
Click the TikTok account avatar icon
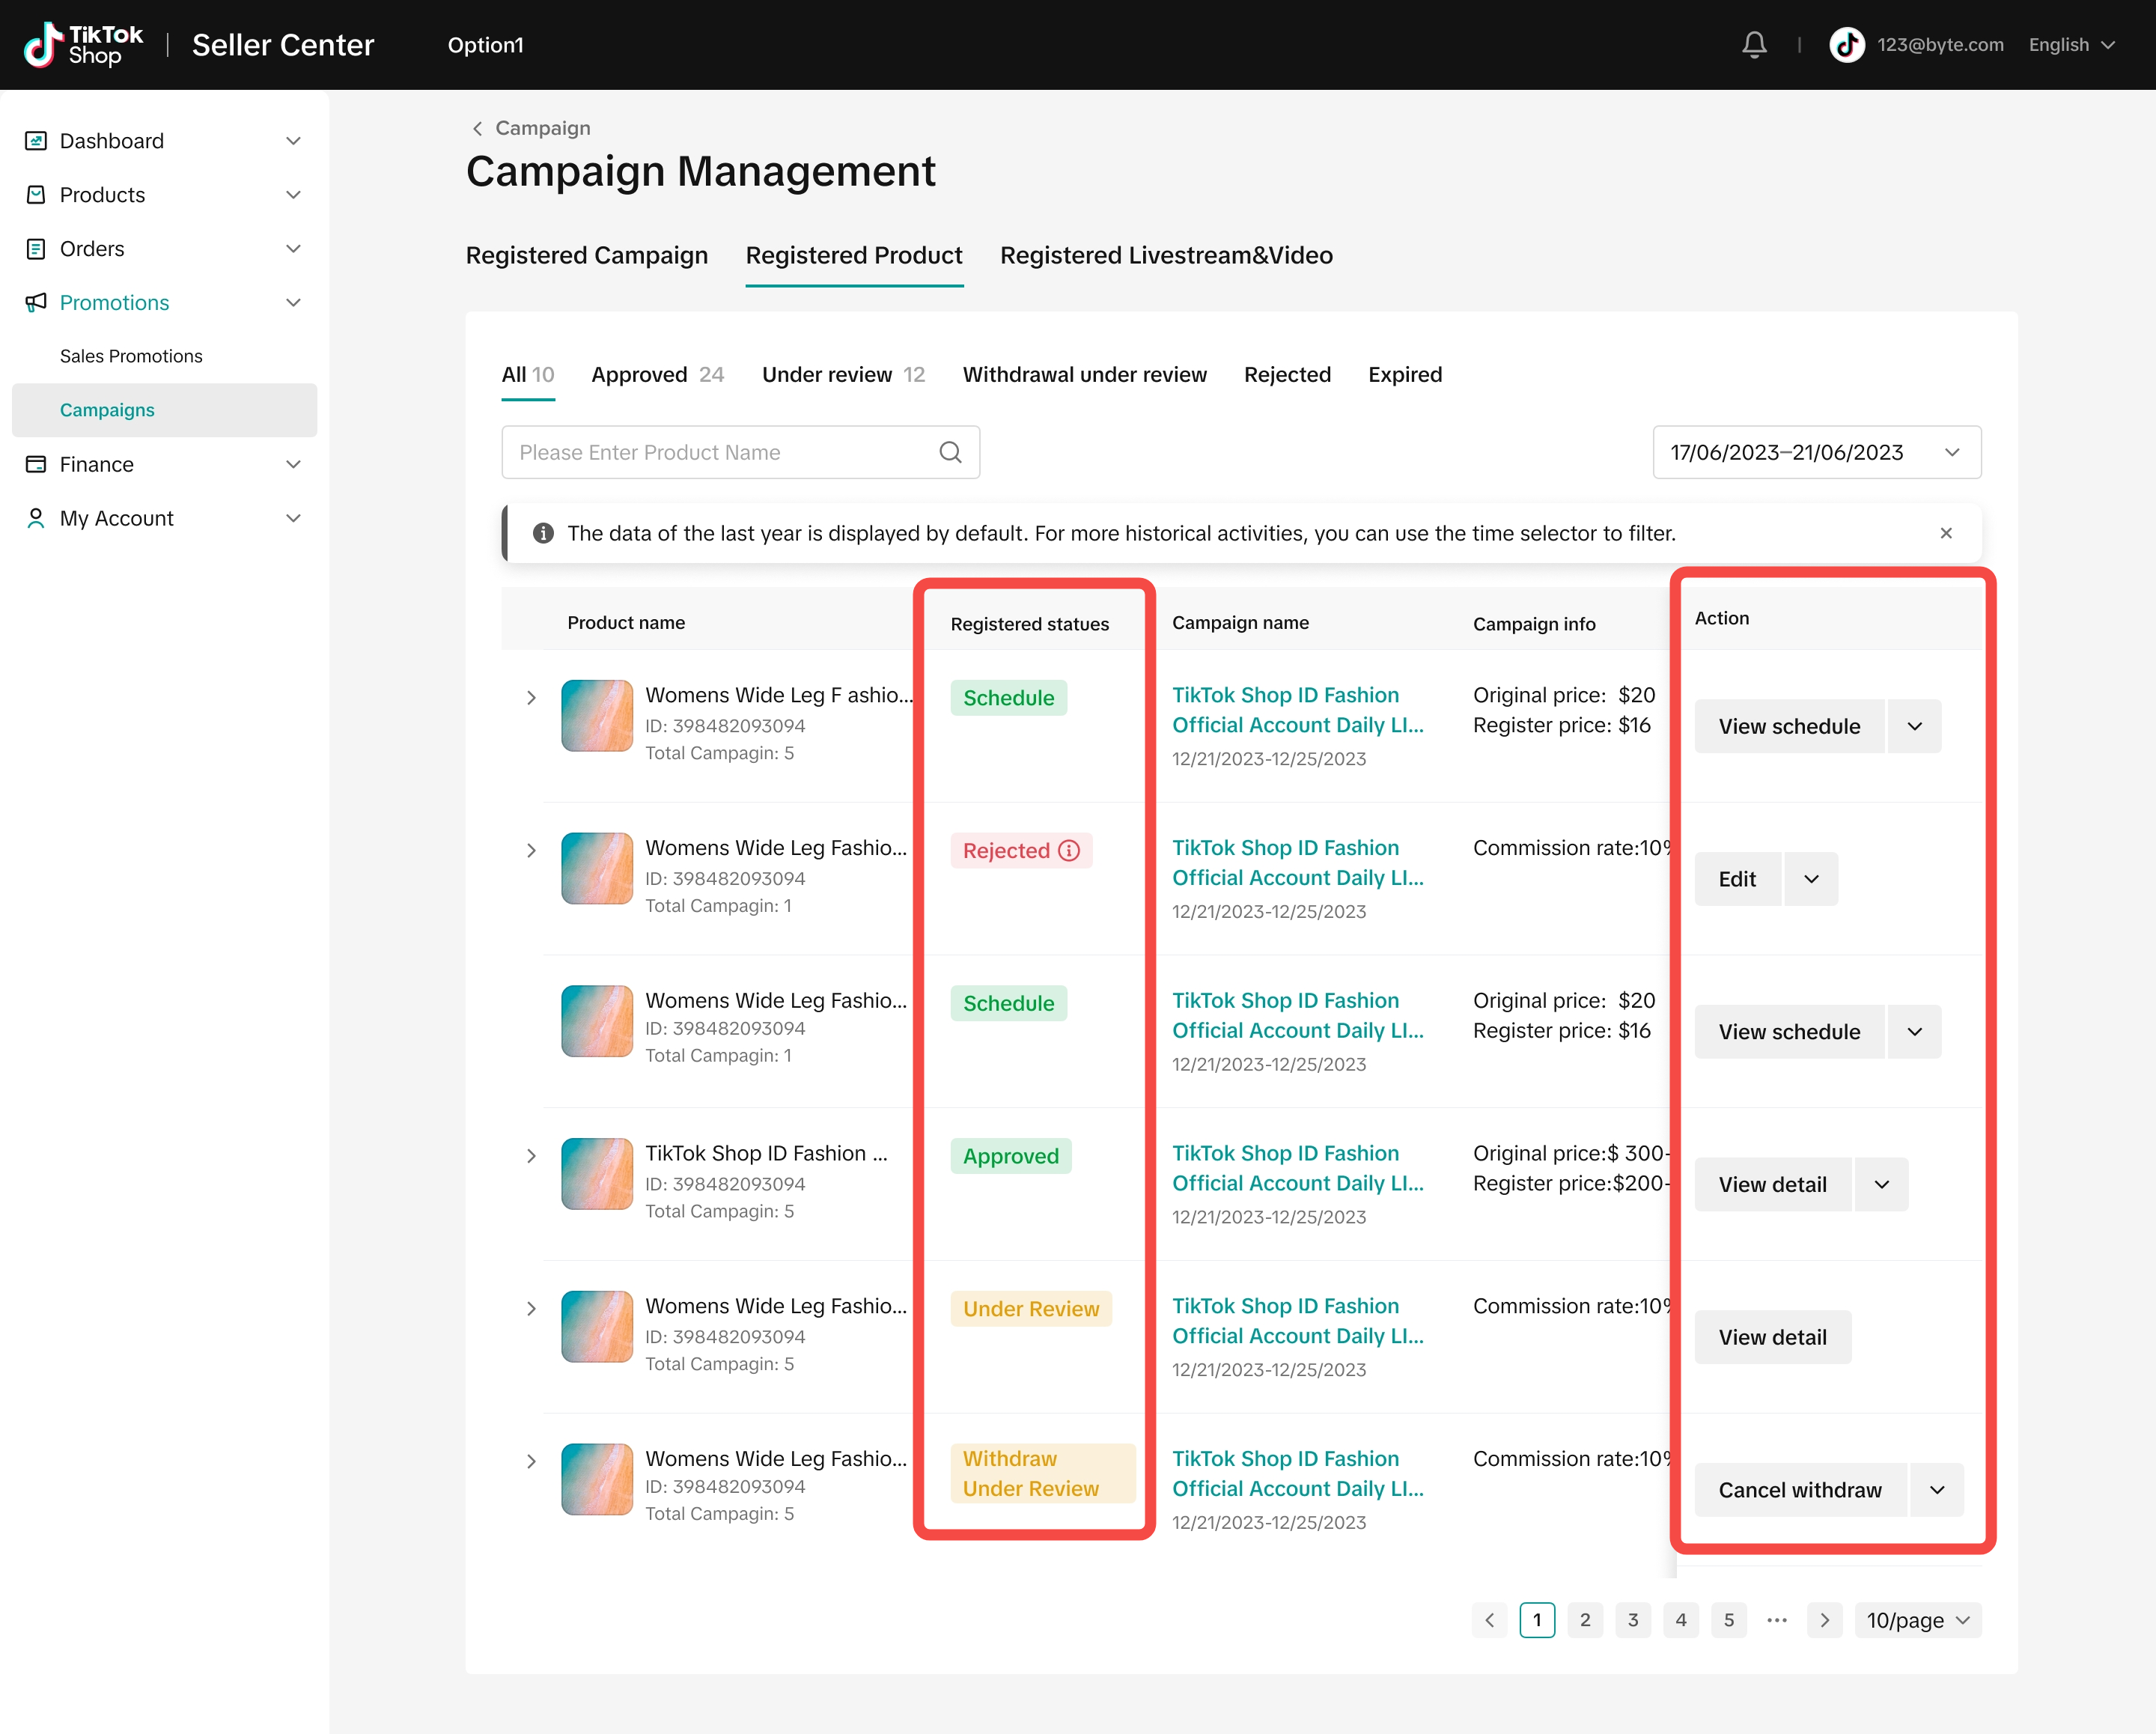click(x=1846, y=45)
